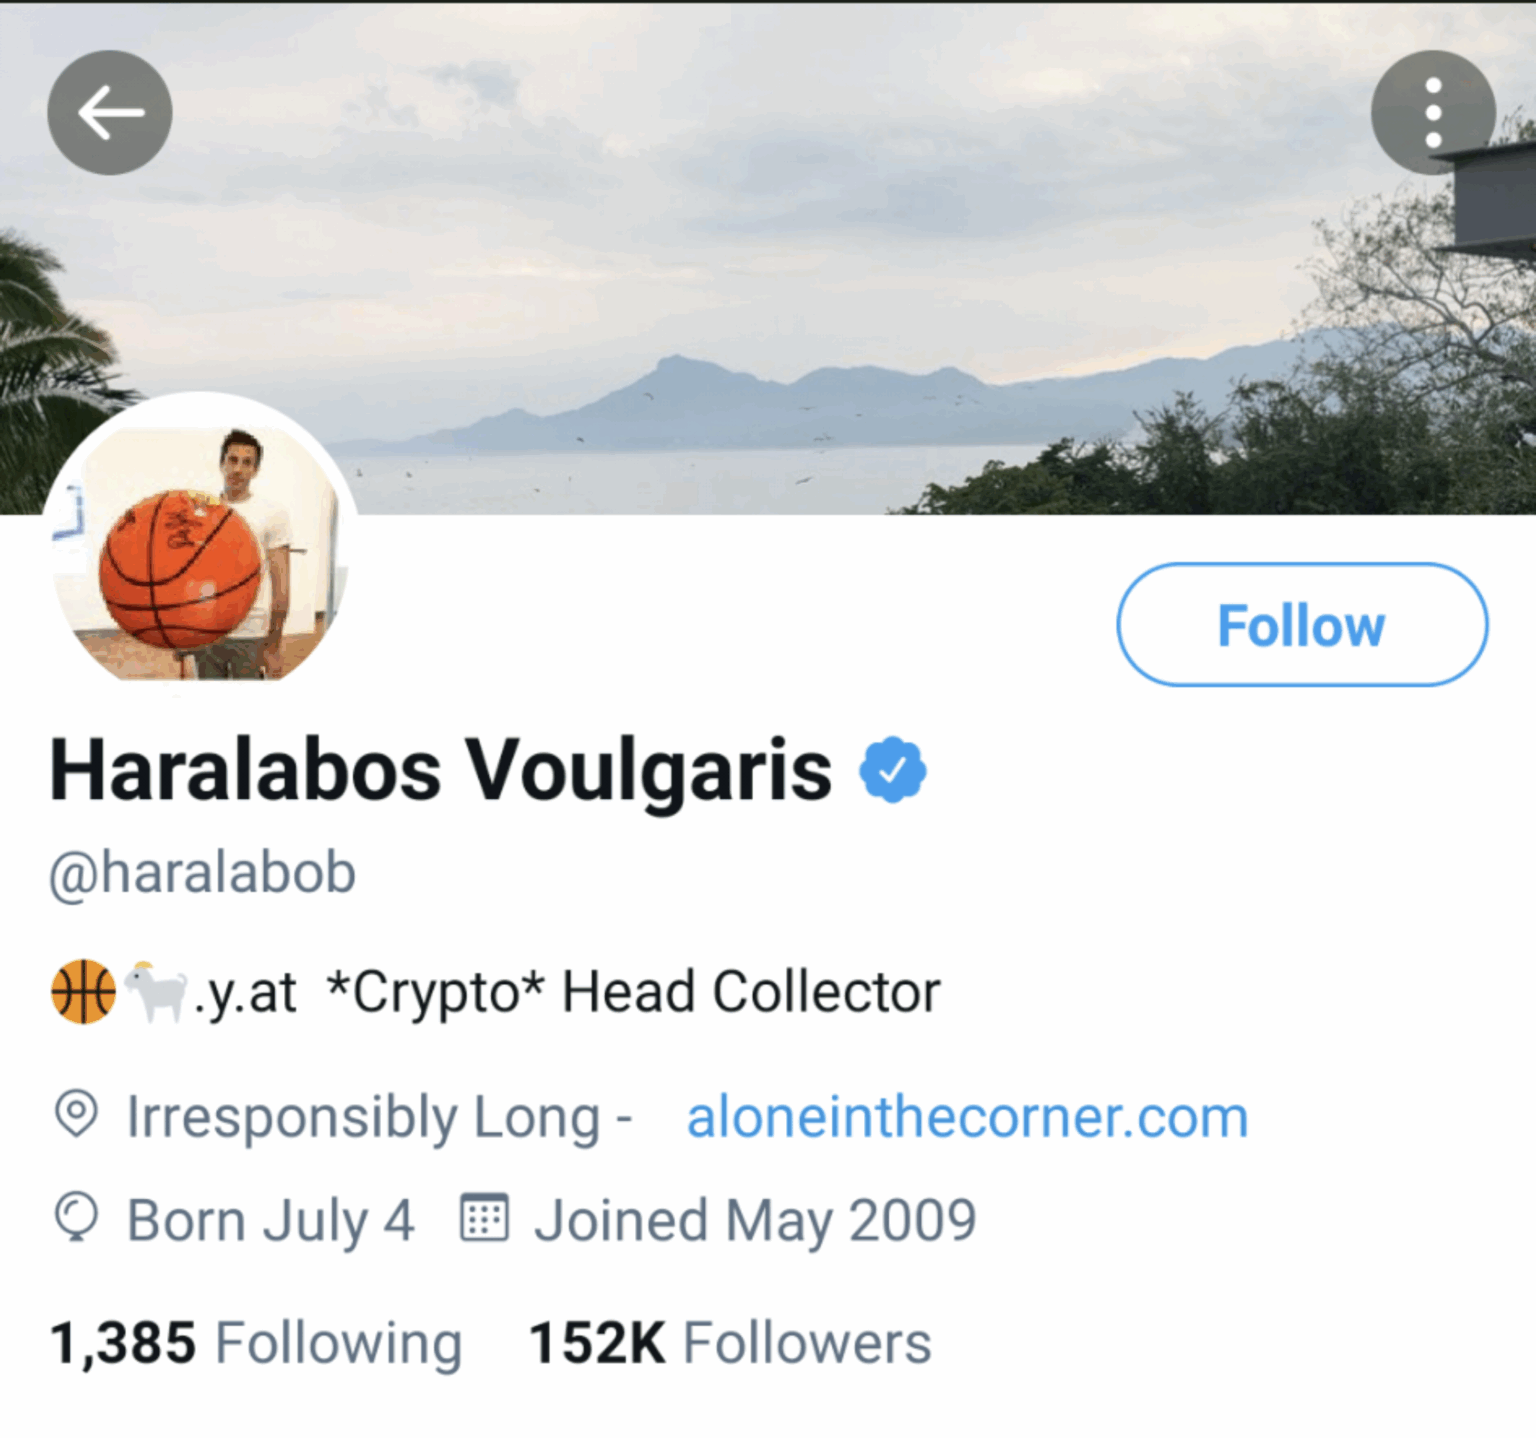Open the three-dot overflow menu
The width and height of the screenshot is (1536, 1438).
[1432, 113]
